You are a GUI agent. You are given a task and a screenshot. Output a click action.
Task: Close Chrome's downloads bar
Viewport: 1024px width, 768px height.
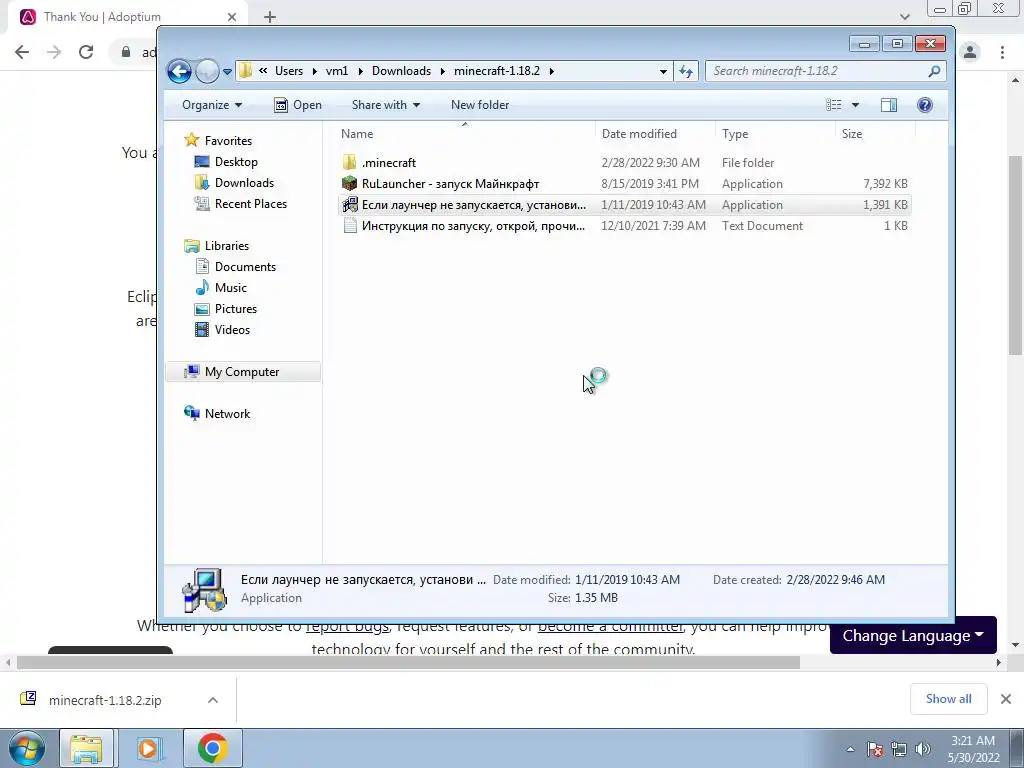(1006, 699)
